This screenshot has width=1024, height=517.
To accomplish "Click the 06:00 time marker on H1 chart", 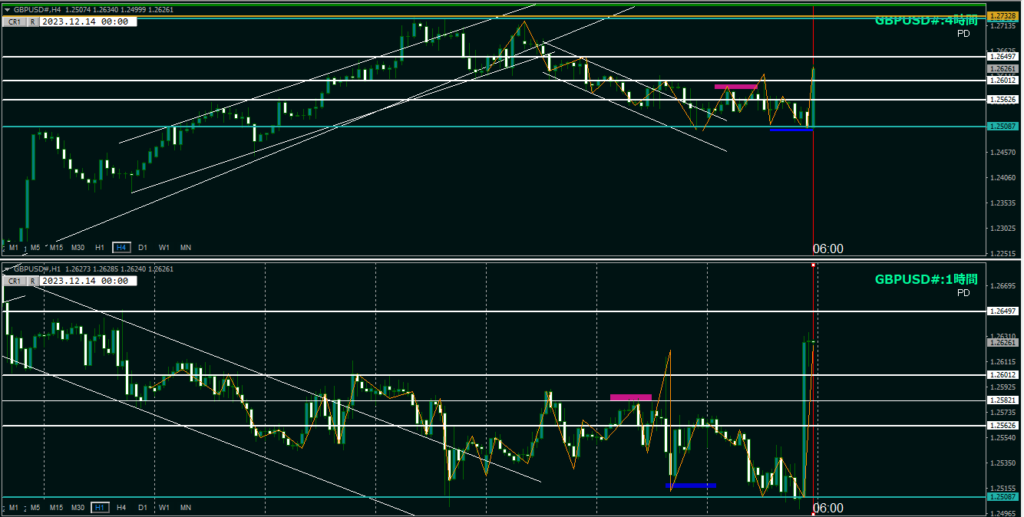I will 827,508.
